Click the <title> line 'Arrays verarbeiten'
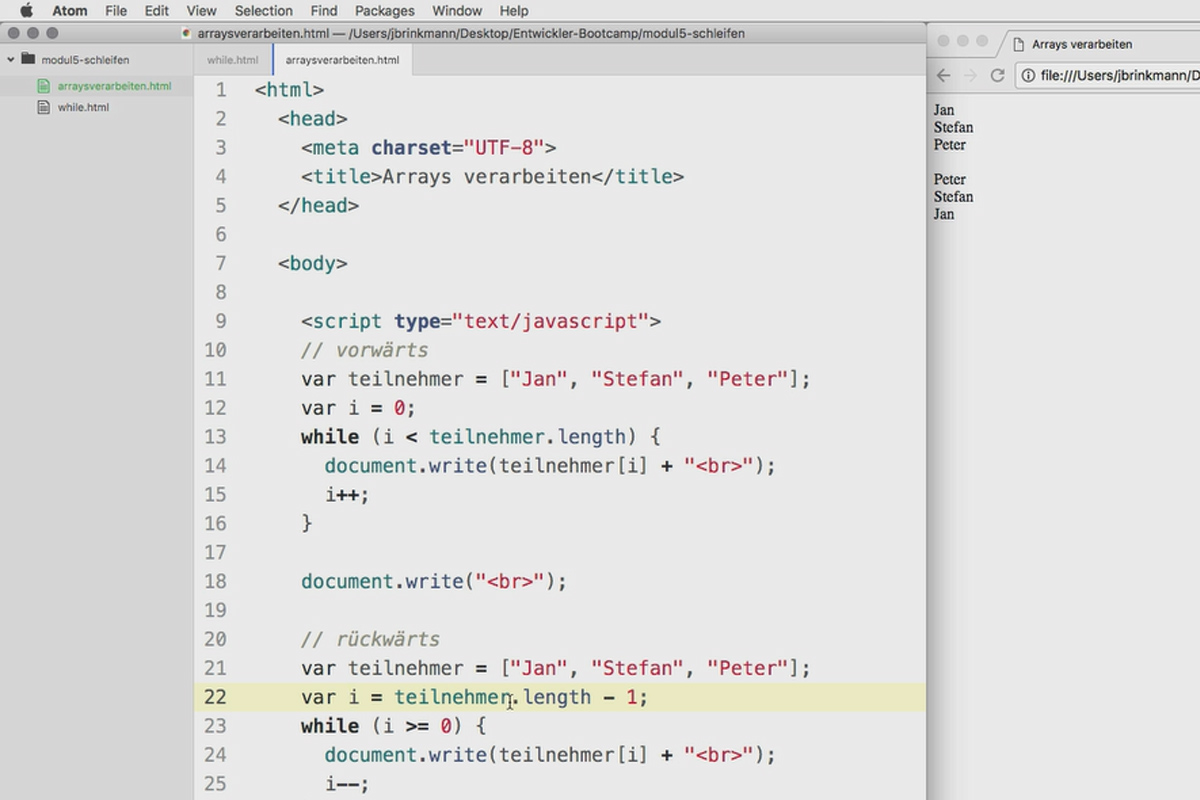1200x800 pixels. [x=492, y=177]
